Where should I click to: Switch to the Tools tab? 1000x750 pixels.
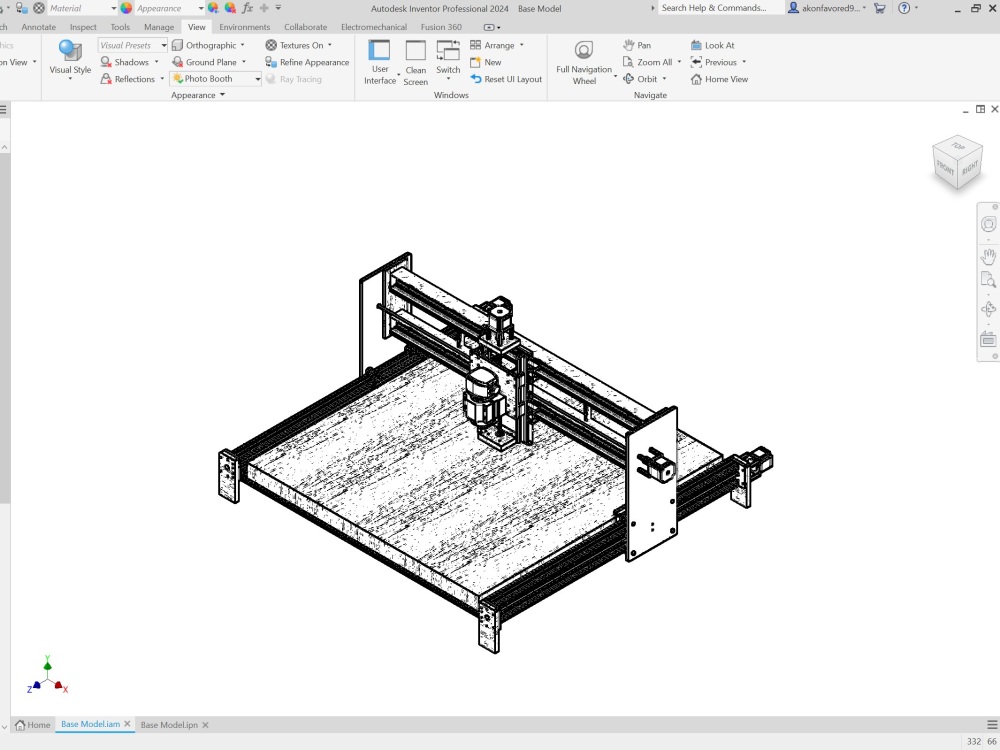click(120, 27)
